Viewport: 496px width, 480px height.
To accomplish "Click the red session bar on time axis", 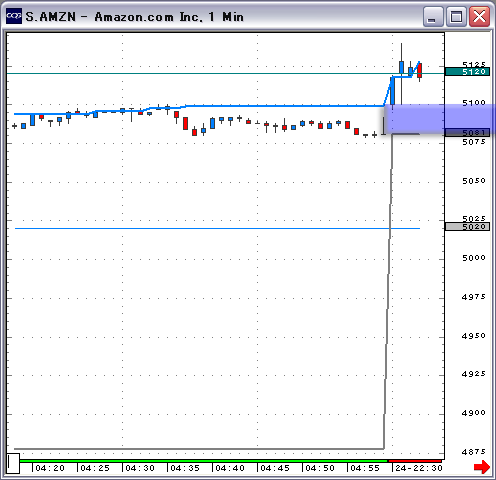I will [415, 461].
